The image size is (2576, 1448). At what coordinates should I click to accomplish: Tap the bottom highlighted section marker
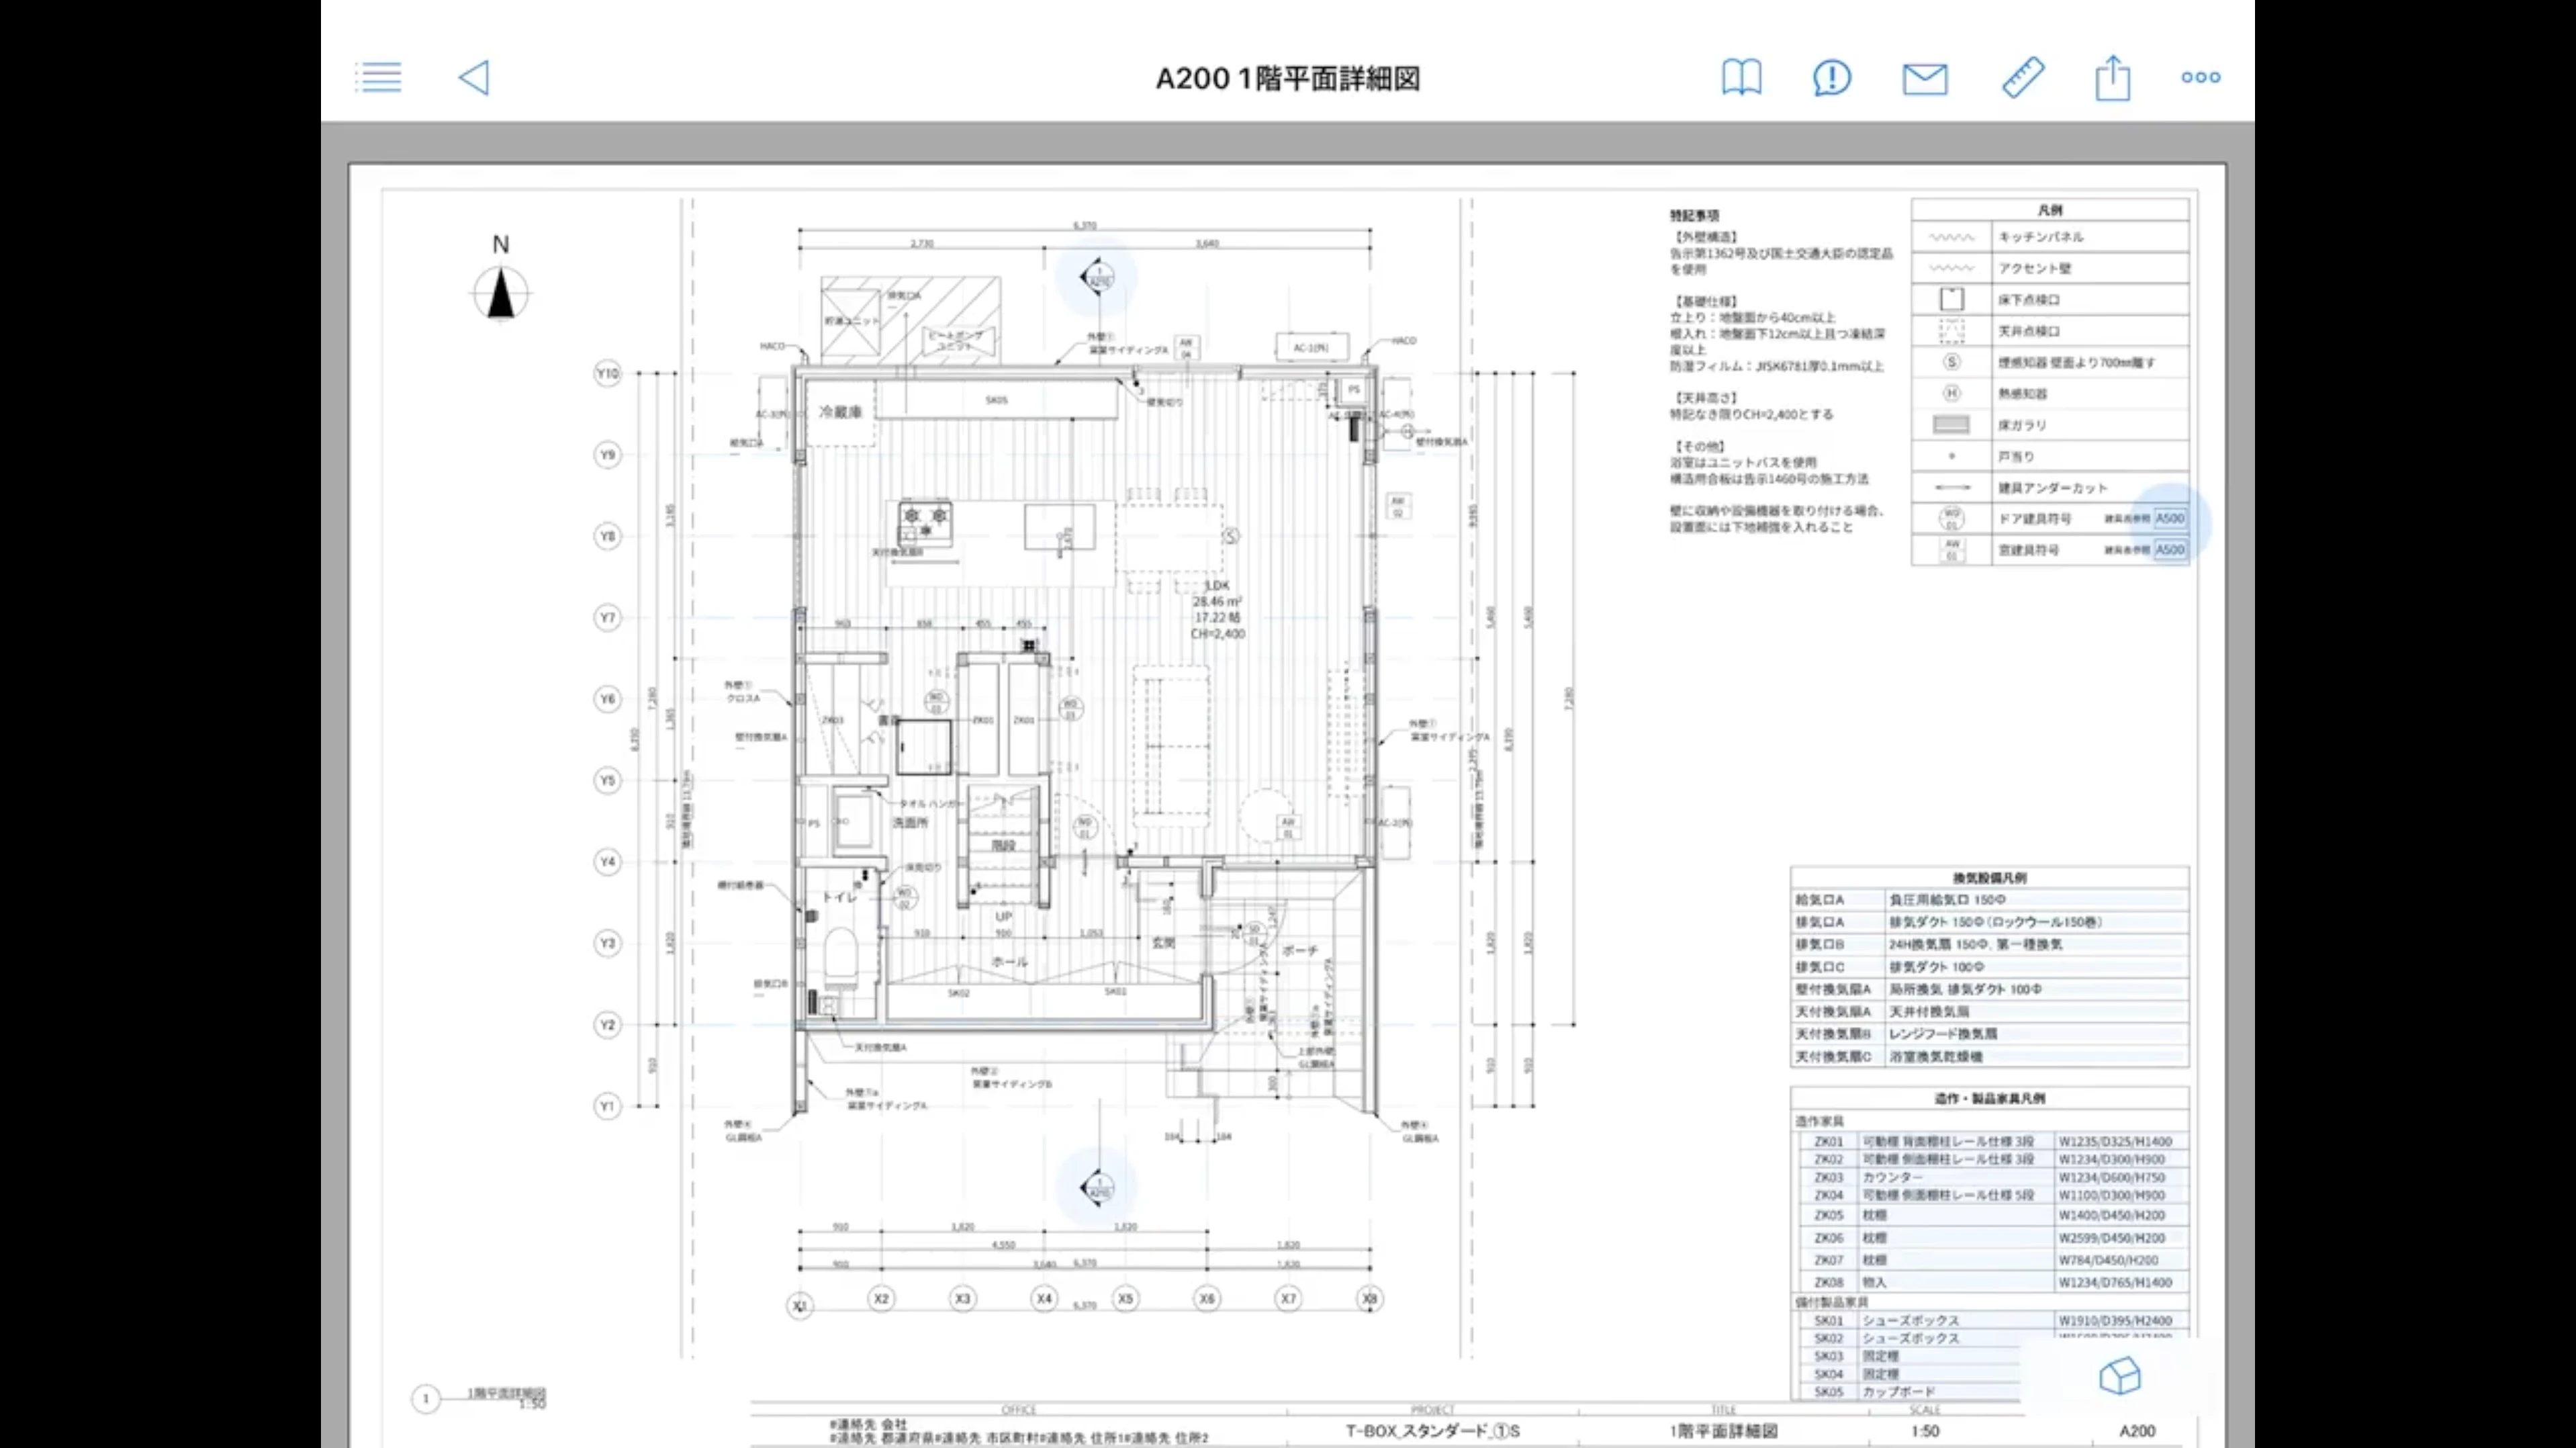pyautogui.click(x=1097, y=1187)
